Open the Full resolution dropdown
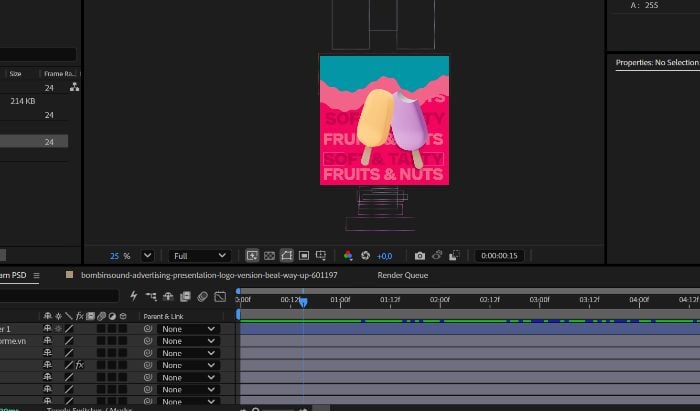Viewport: 700px width, 411px height. [199, 256]
